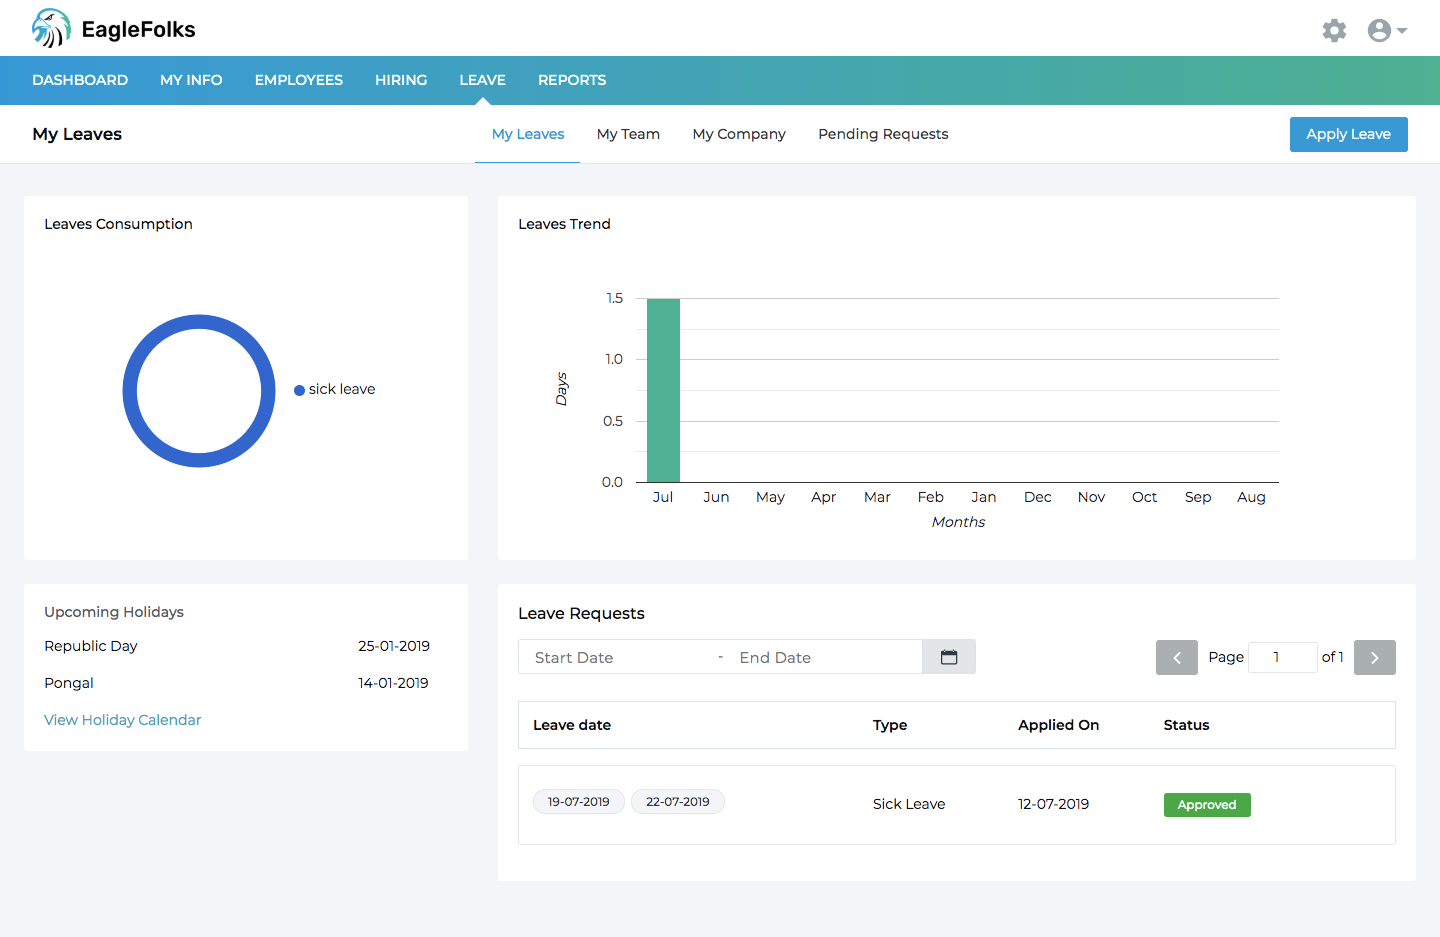Screen dimensions: 1440x937
Task: Click the green Jul bar in Leaves Trend
Action: tap(663, 390)
